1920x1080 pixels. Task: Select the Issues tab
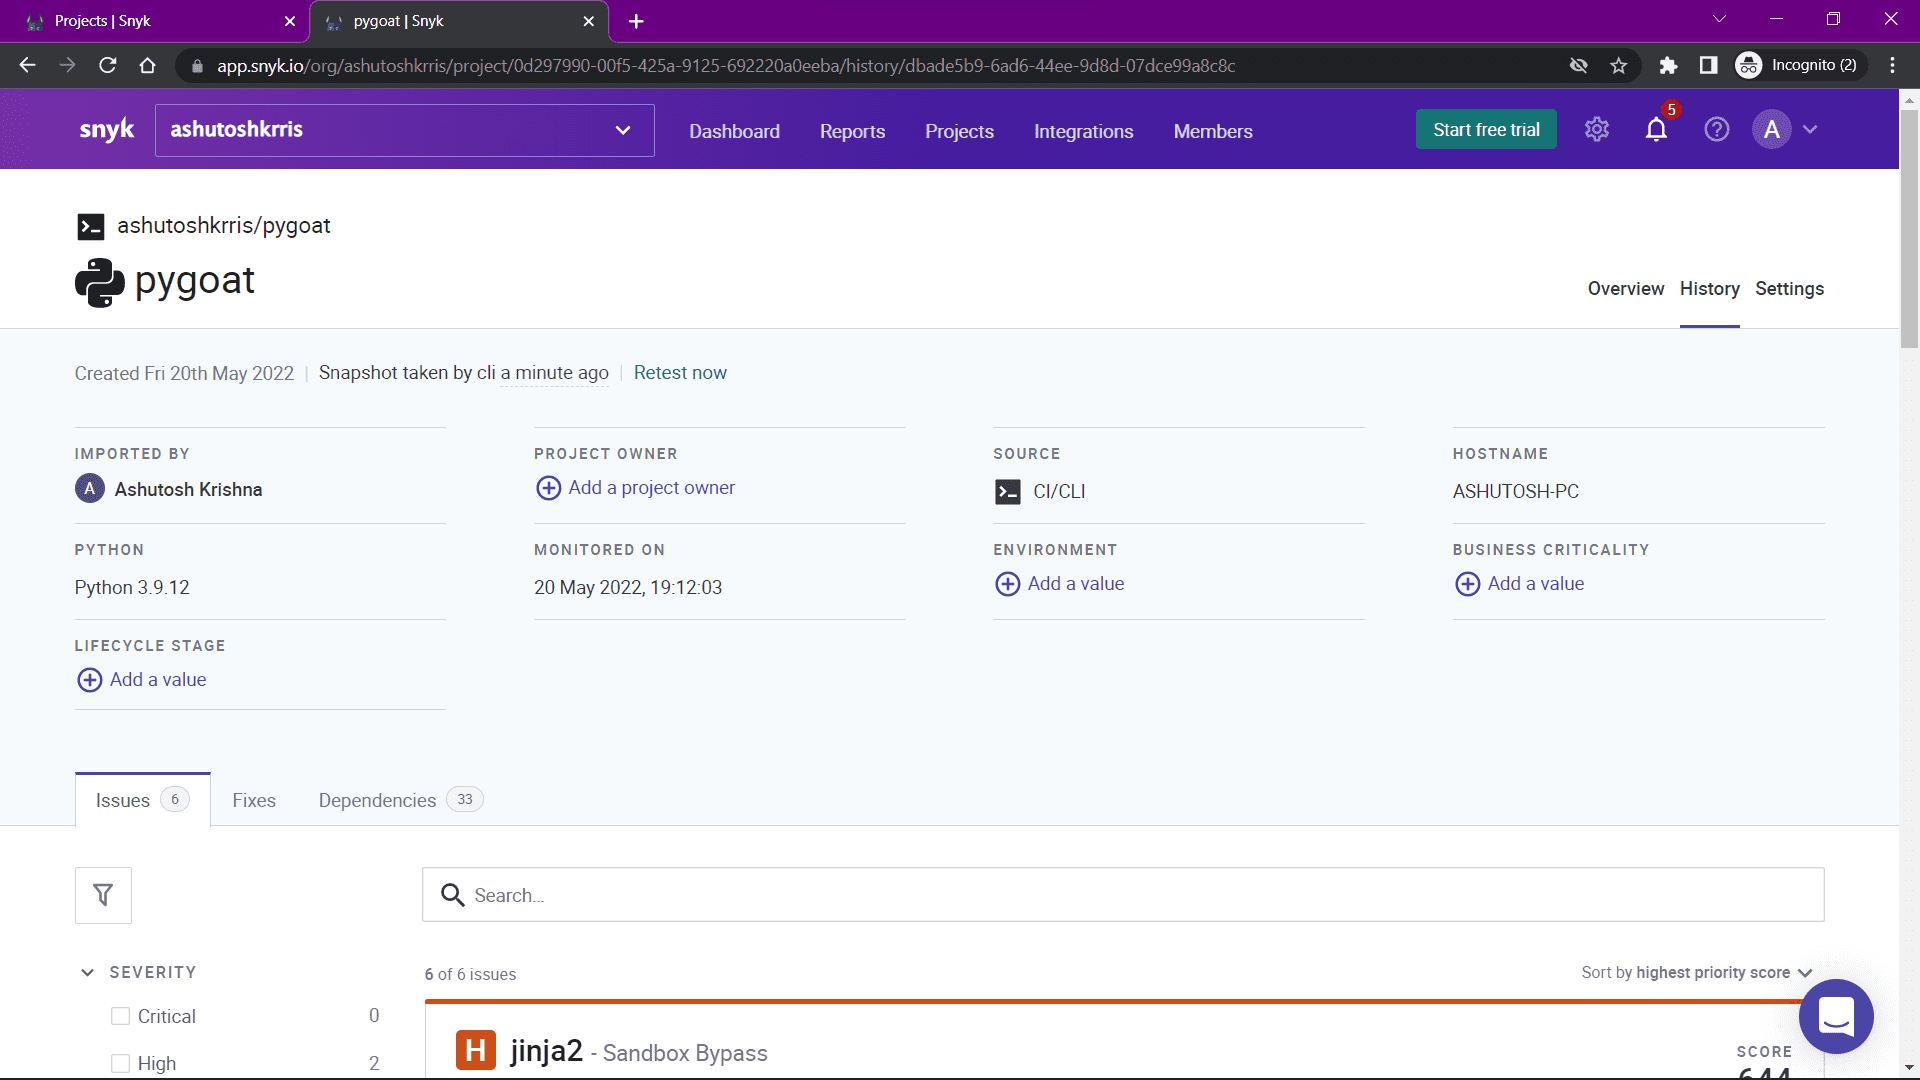[142, 800]
